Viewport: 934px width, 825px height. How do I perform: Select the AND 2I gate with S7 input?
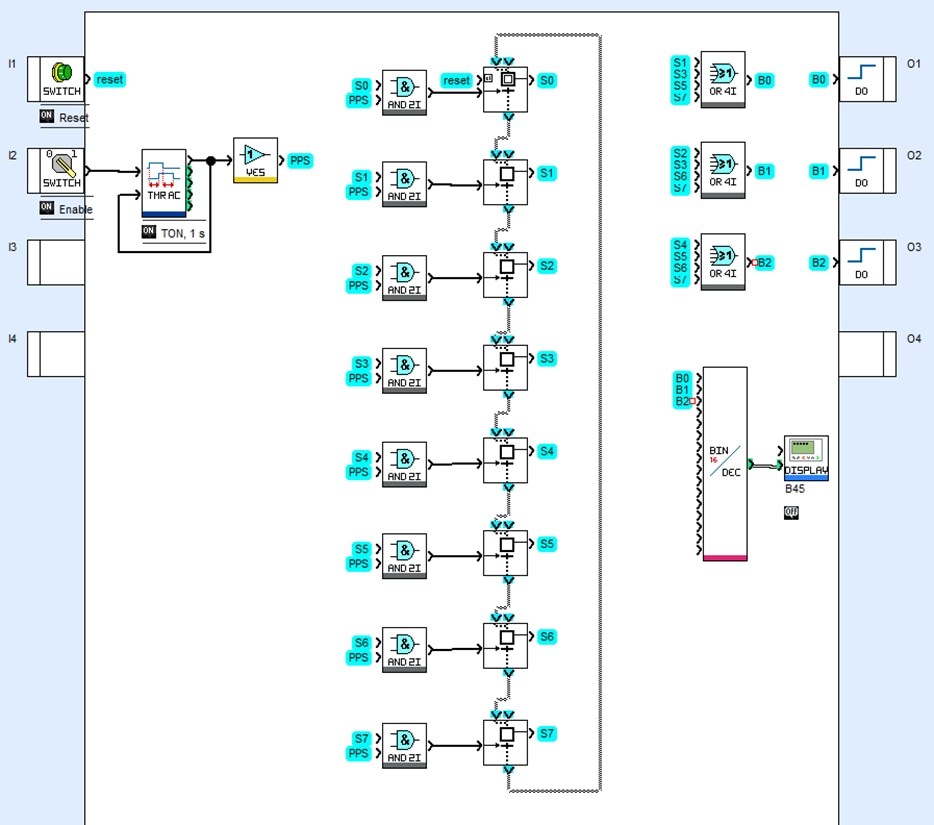tap(404, 745)
